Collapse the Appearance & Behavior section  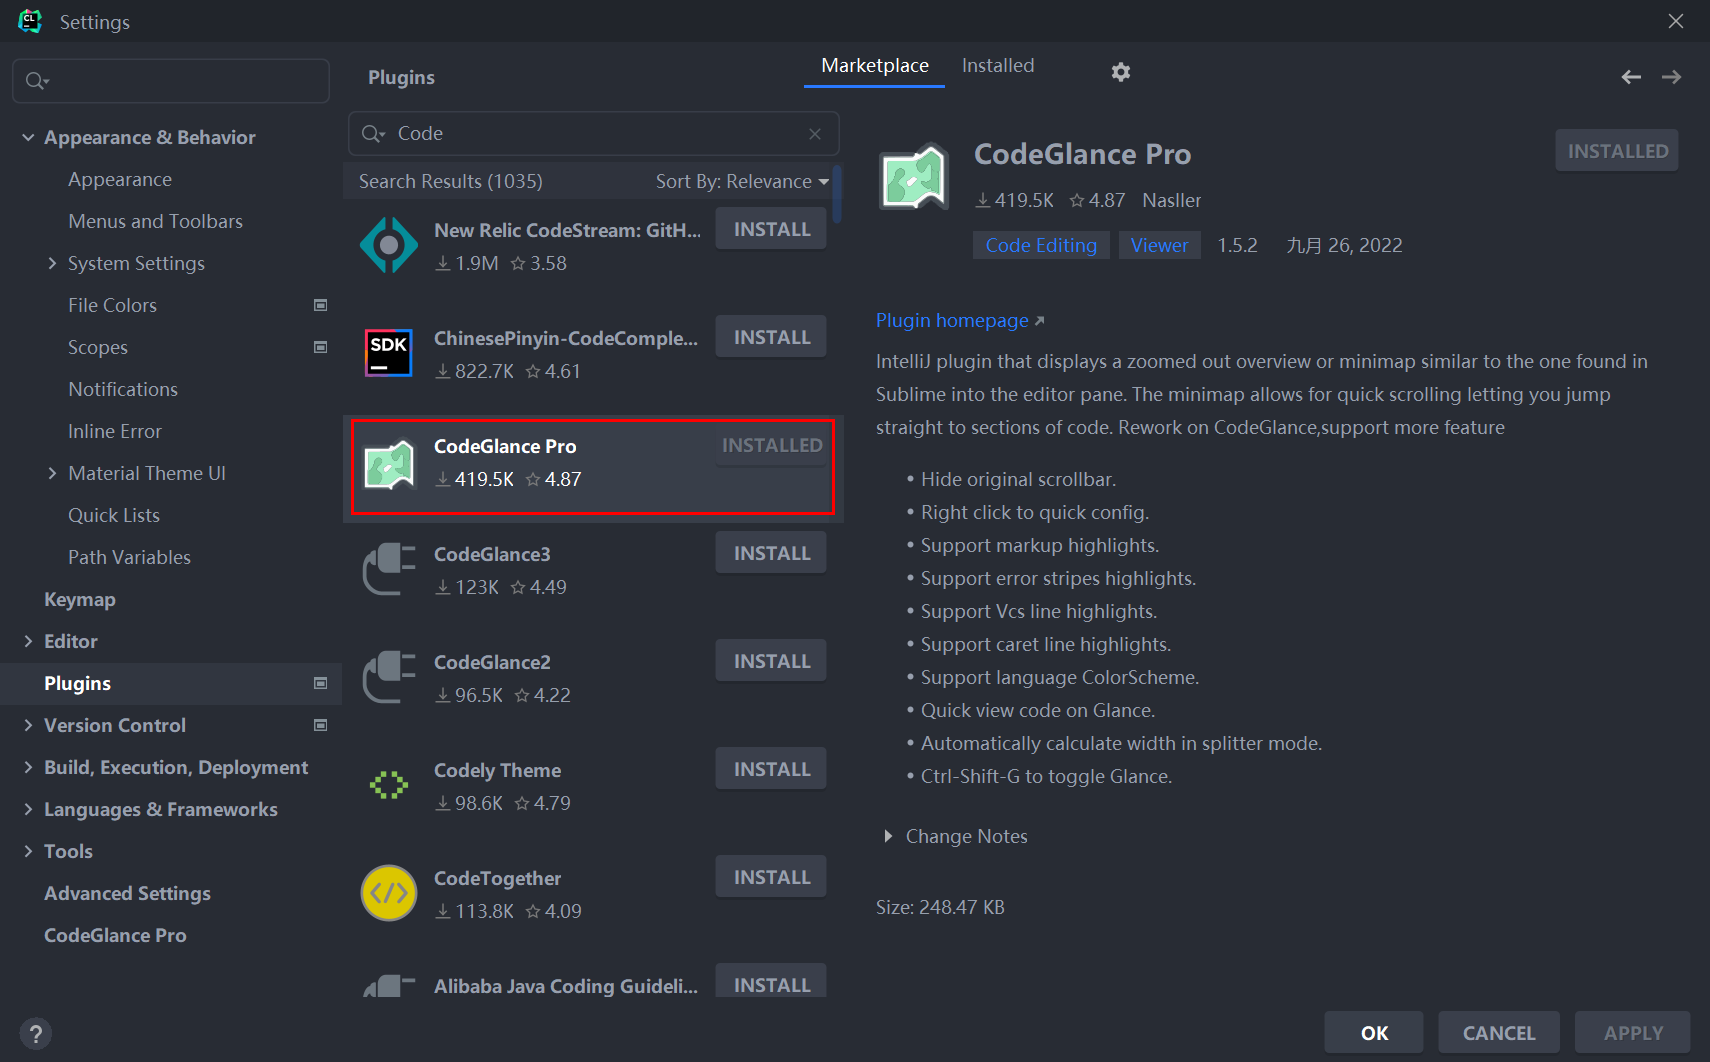tap(28, 137)
